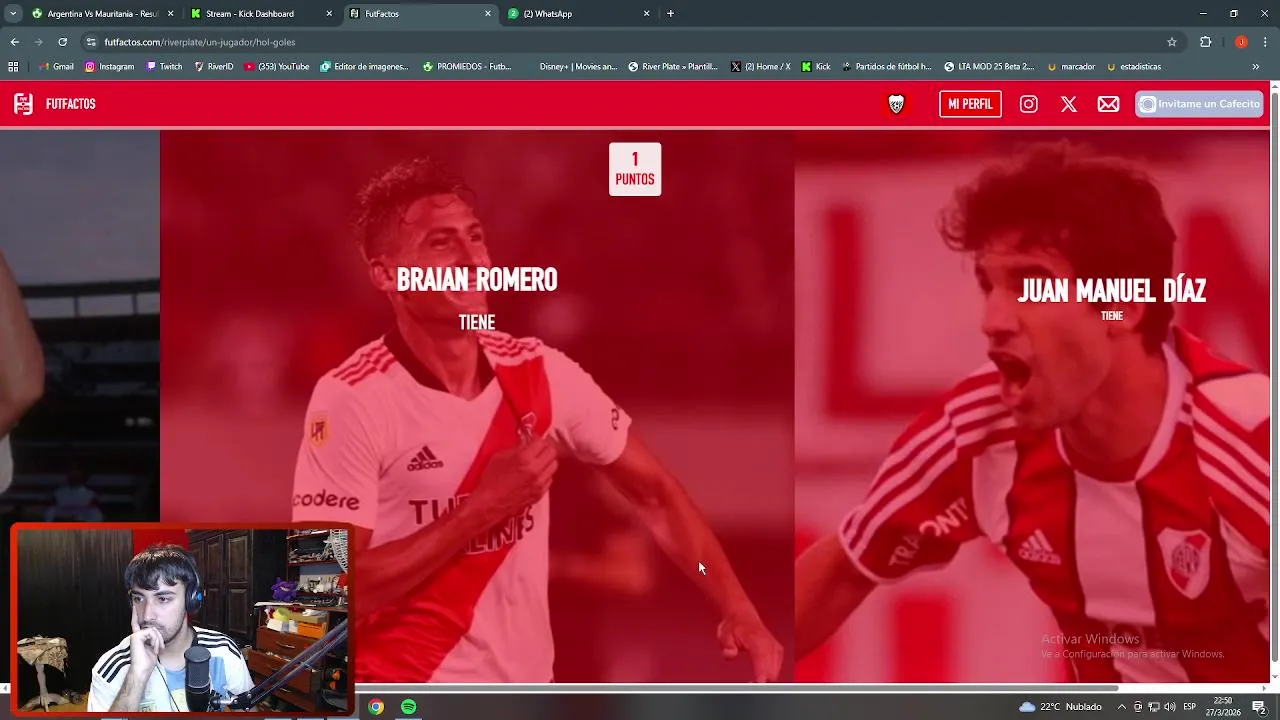Close the FutFactos tab
1280x720 pixels.
488,14
